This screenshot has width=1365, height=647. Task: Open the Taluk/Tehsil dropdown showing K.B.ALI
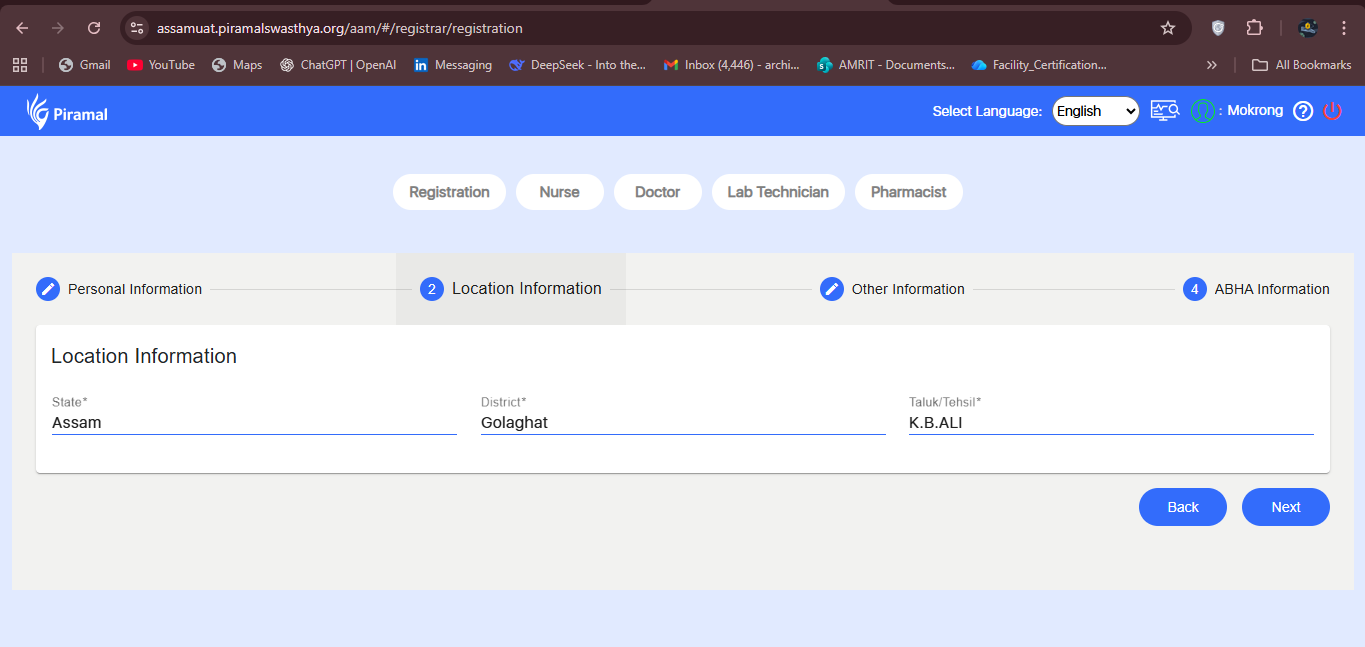point(1110,423)
